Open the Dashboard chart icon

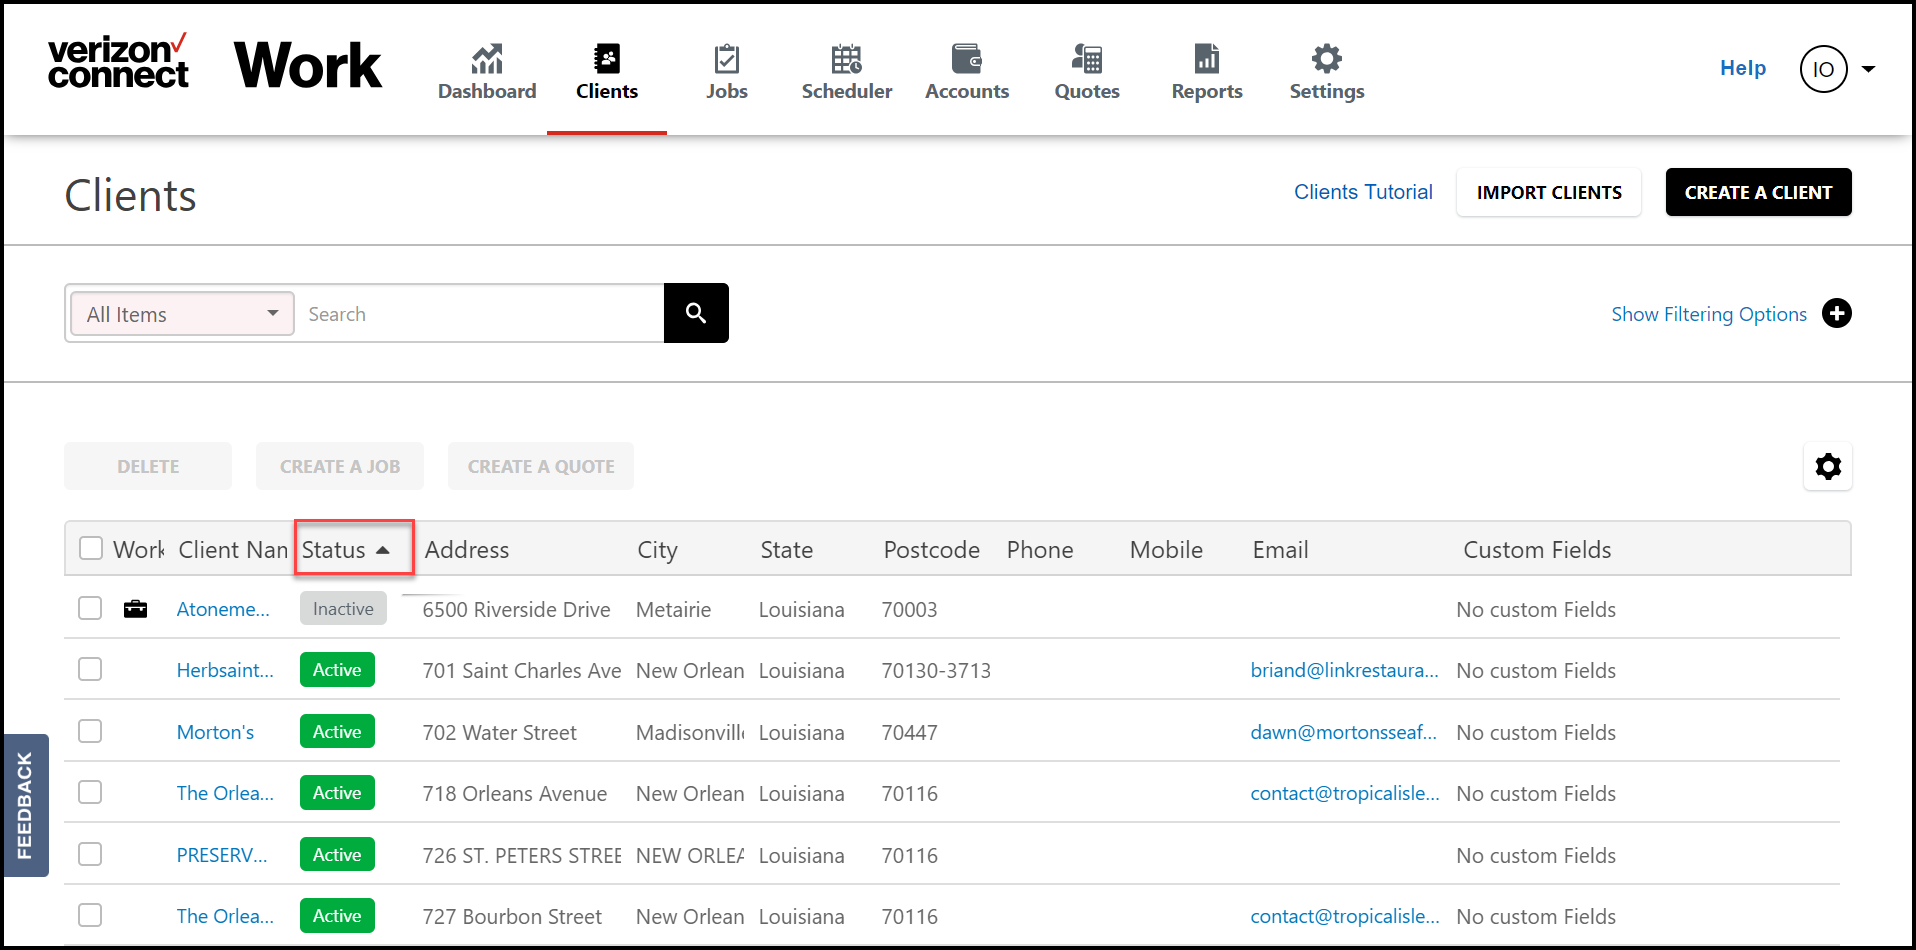tap(487, 59)
